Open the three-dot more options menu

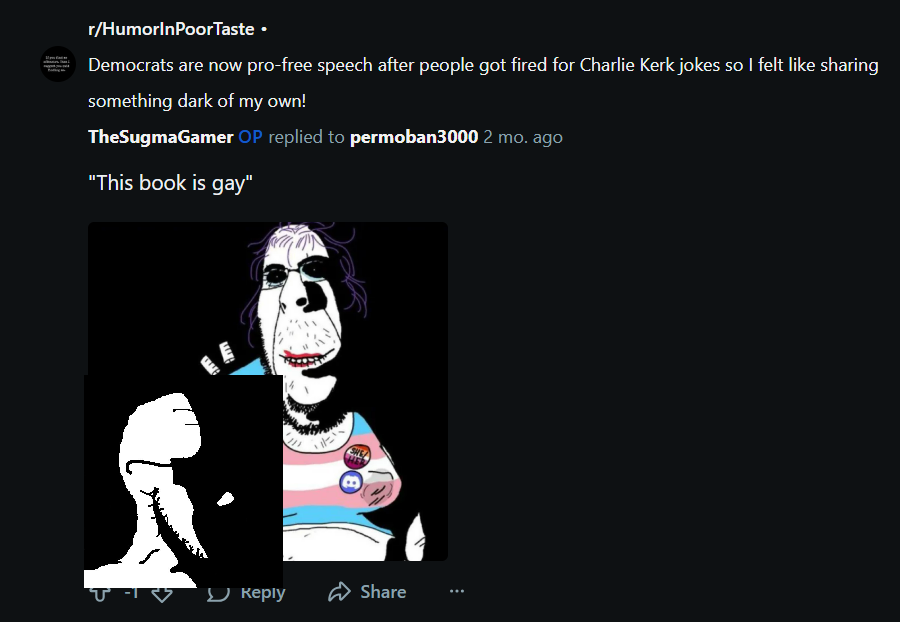[x=457, y=592]
